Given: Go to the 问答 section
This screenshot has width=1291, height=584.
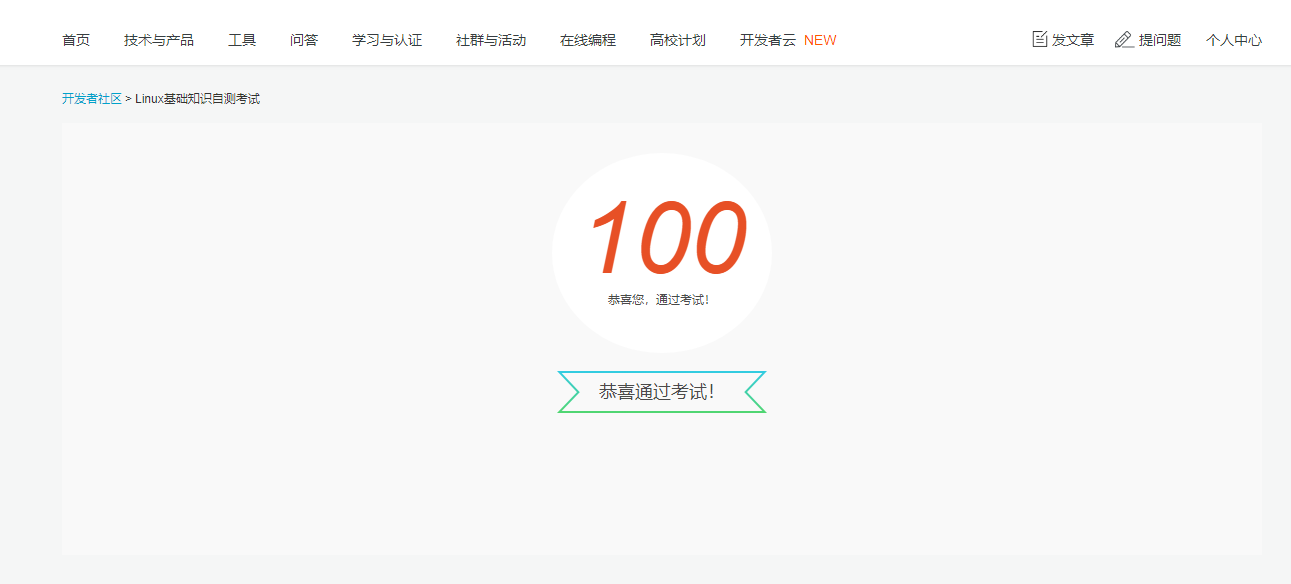Looking at the screenshot, I should [304, 40].
